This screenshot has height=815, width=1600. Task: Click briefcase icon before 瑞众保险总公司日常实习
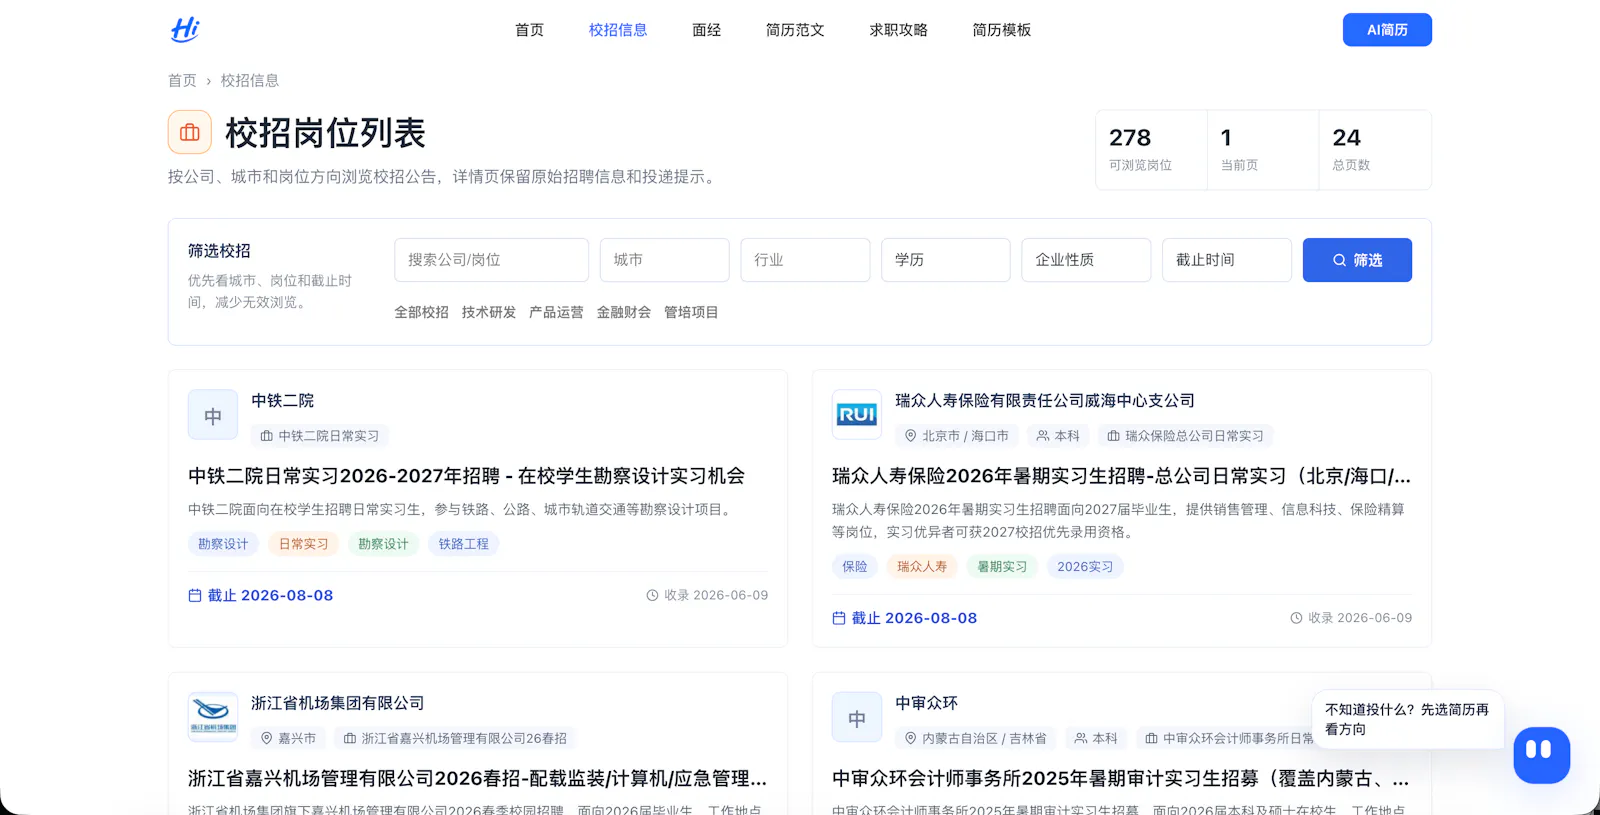[x=1113, y=436]
